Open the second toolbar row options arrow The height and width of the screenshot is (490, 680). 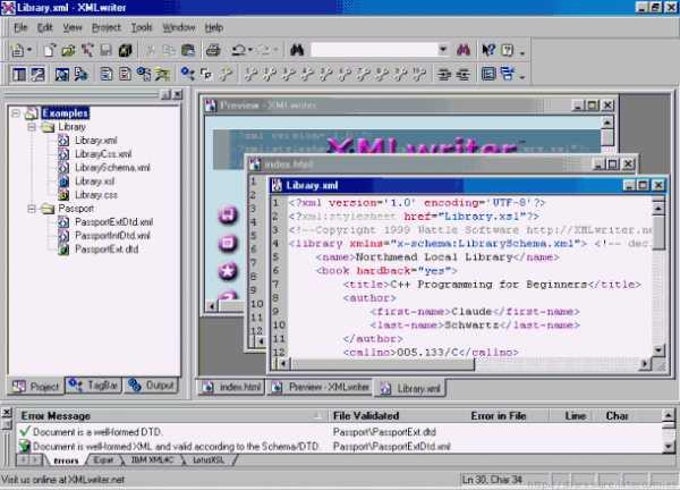tap(523, 77)
